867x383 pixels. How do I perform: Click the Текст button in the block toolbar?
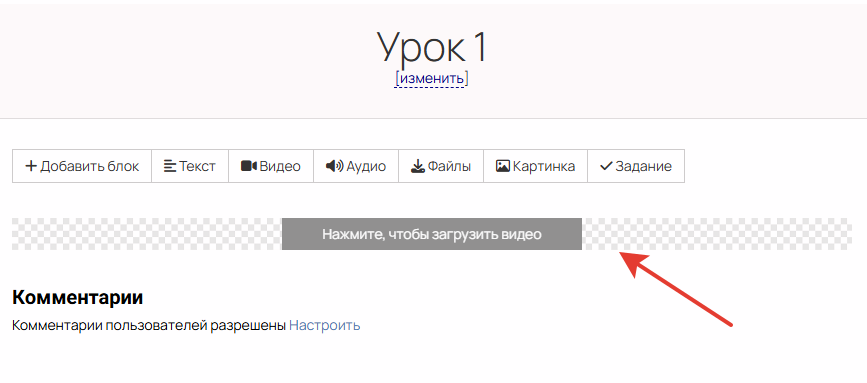point(190,166)
